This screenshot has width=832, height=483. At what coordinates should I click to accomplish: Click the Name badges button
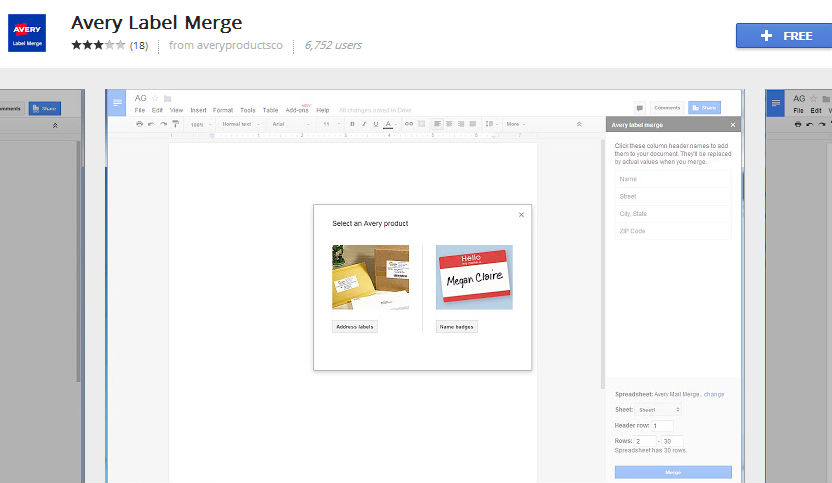(x=456, y=327)
